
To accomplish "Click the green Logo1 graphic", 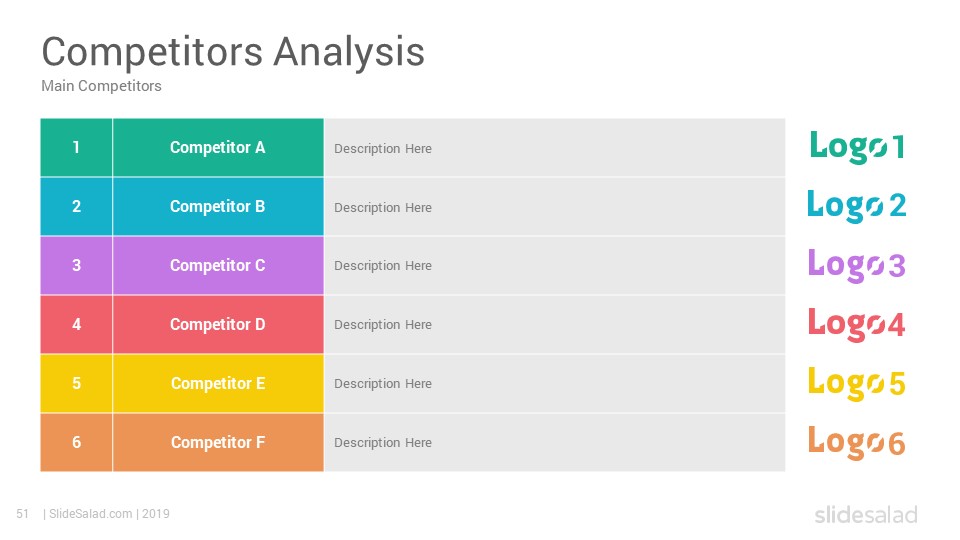I will click(857, 147).
